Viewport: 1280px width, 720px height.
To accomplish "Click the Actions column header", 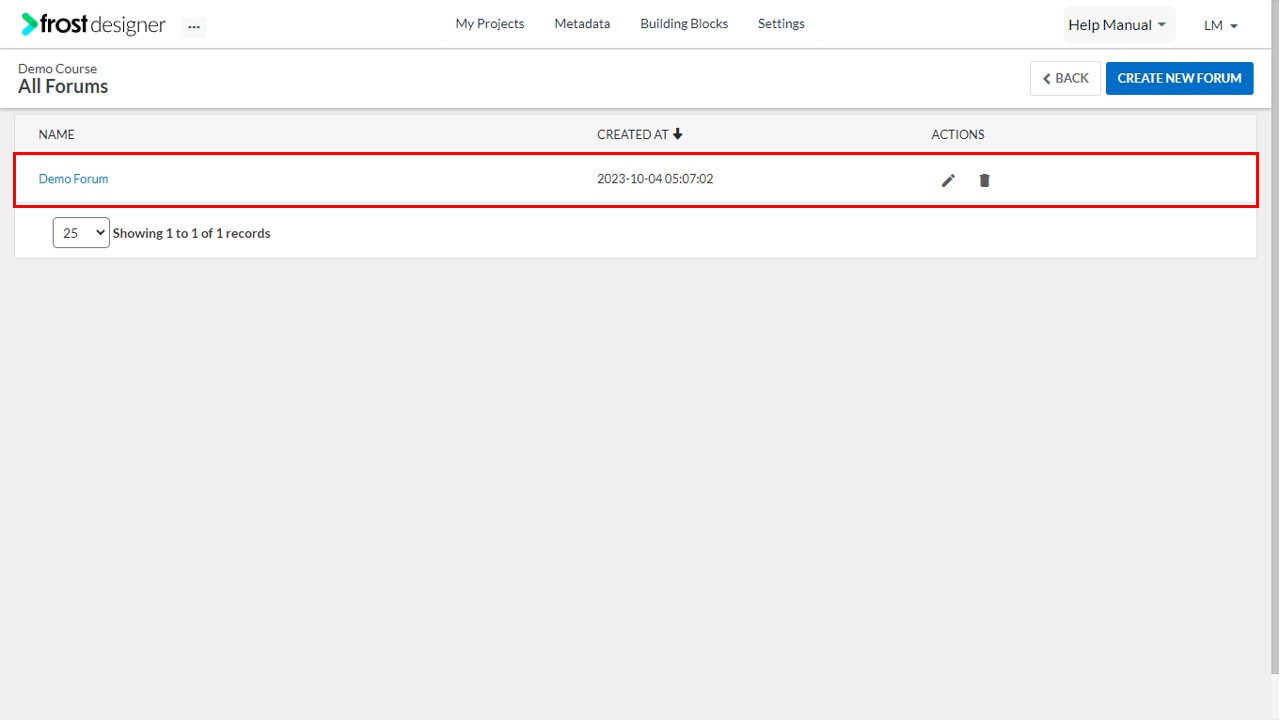I will tap(958, 134).
